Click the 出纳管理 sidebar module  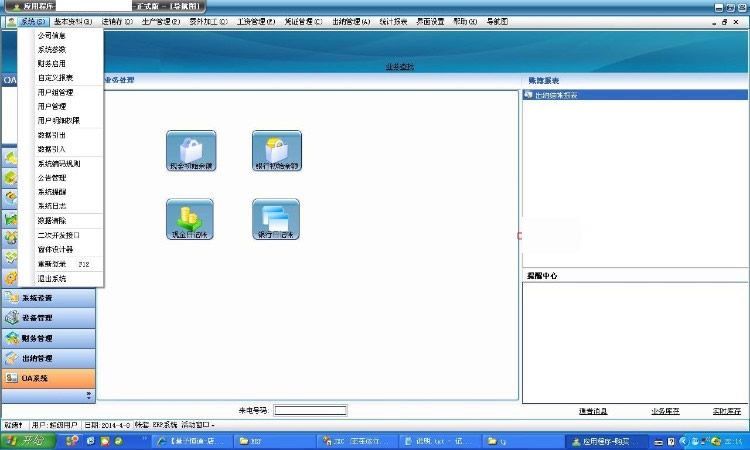48,358
